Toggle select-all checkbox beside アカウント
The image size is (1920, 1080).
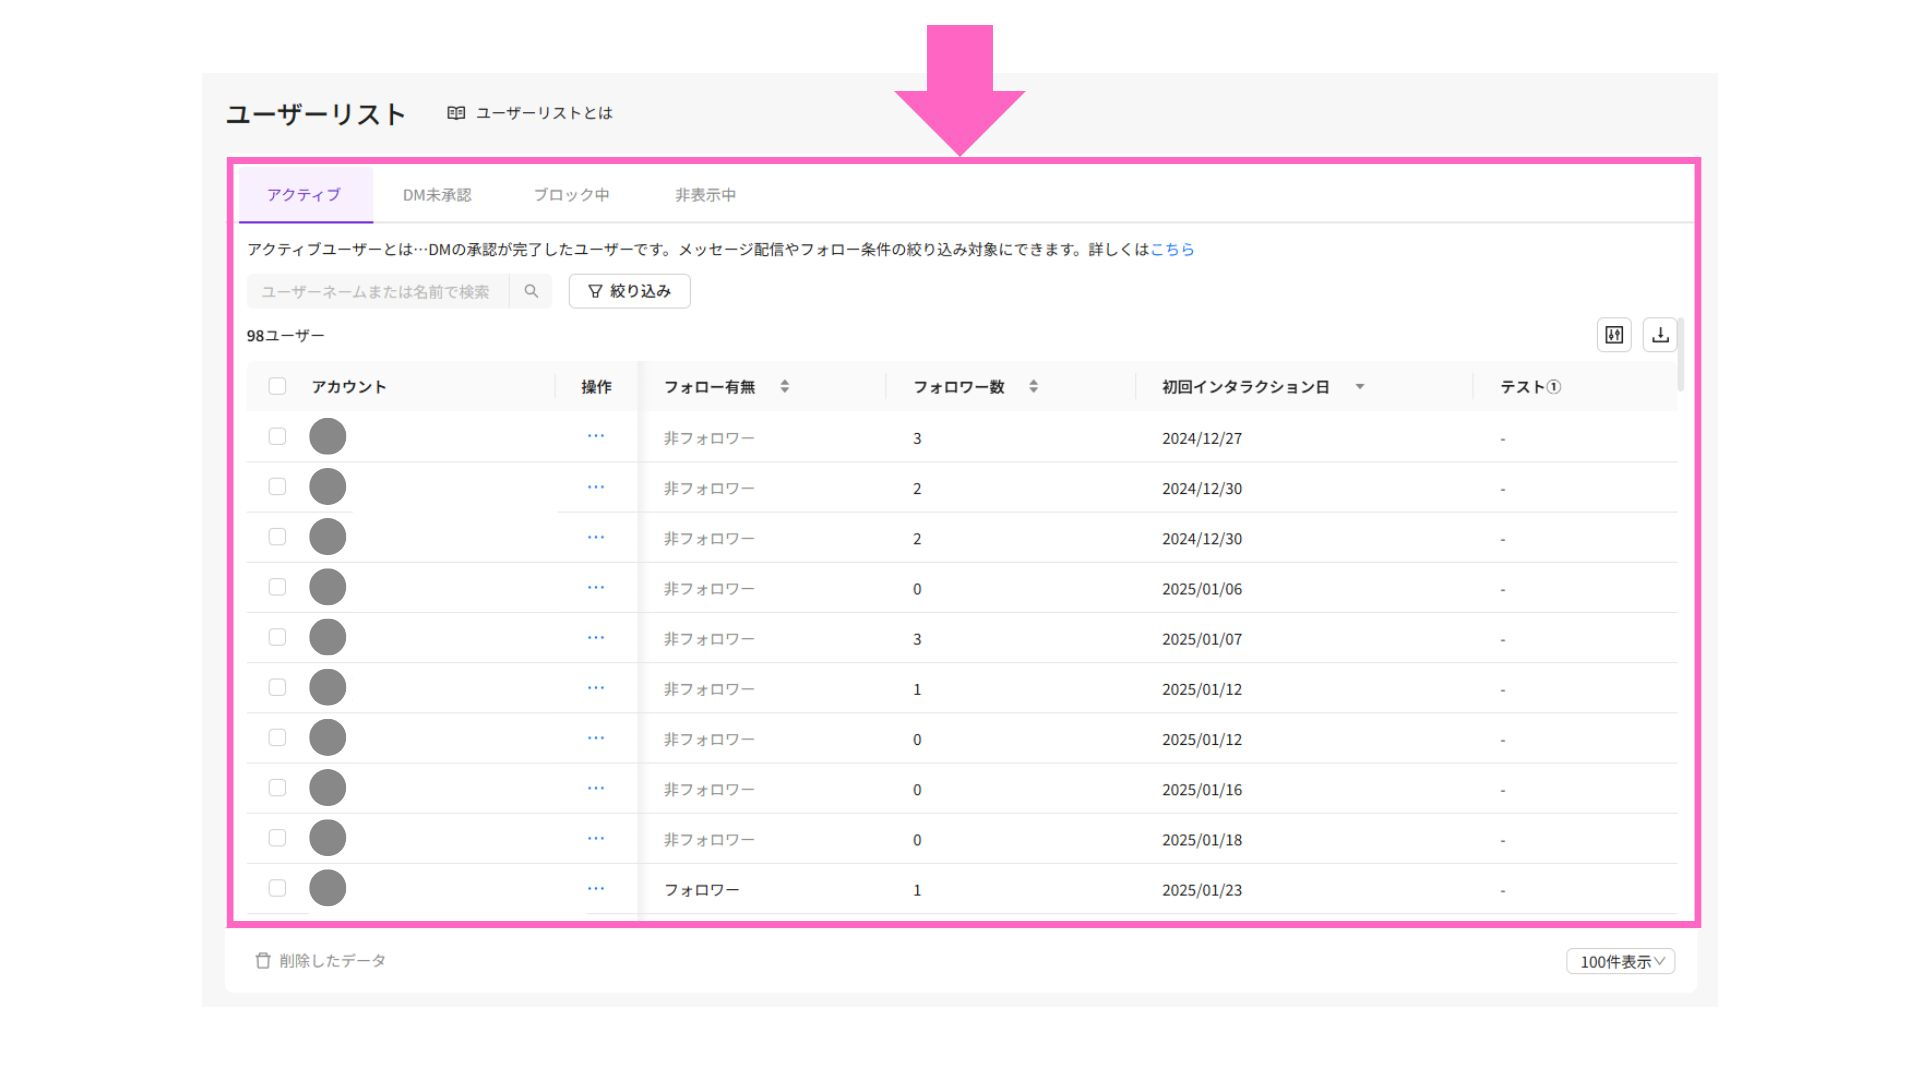(277, 386)
